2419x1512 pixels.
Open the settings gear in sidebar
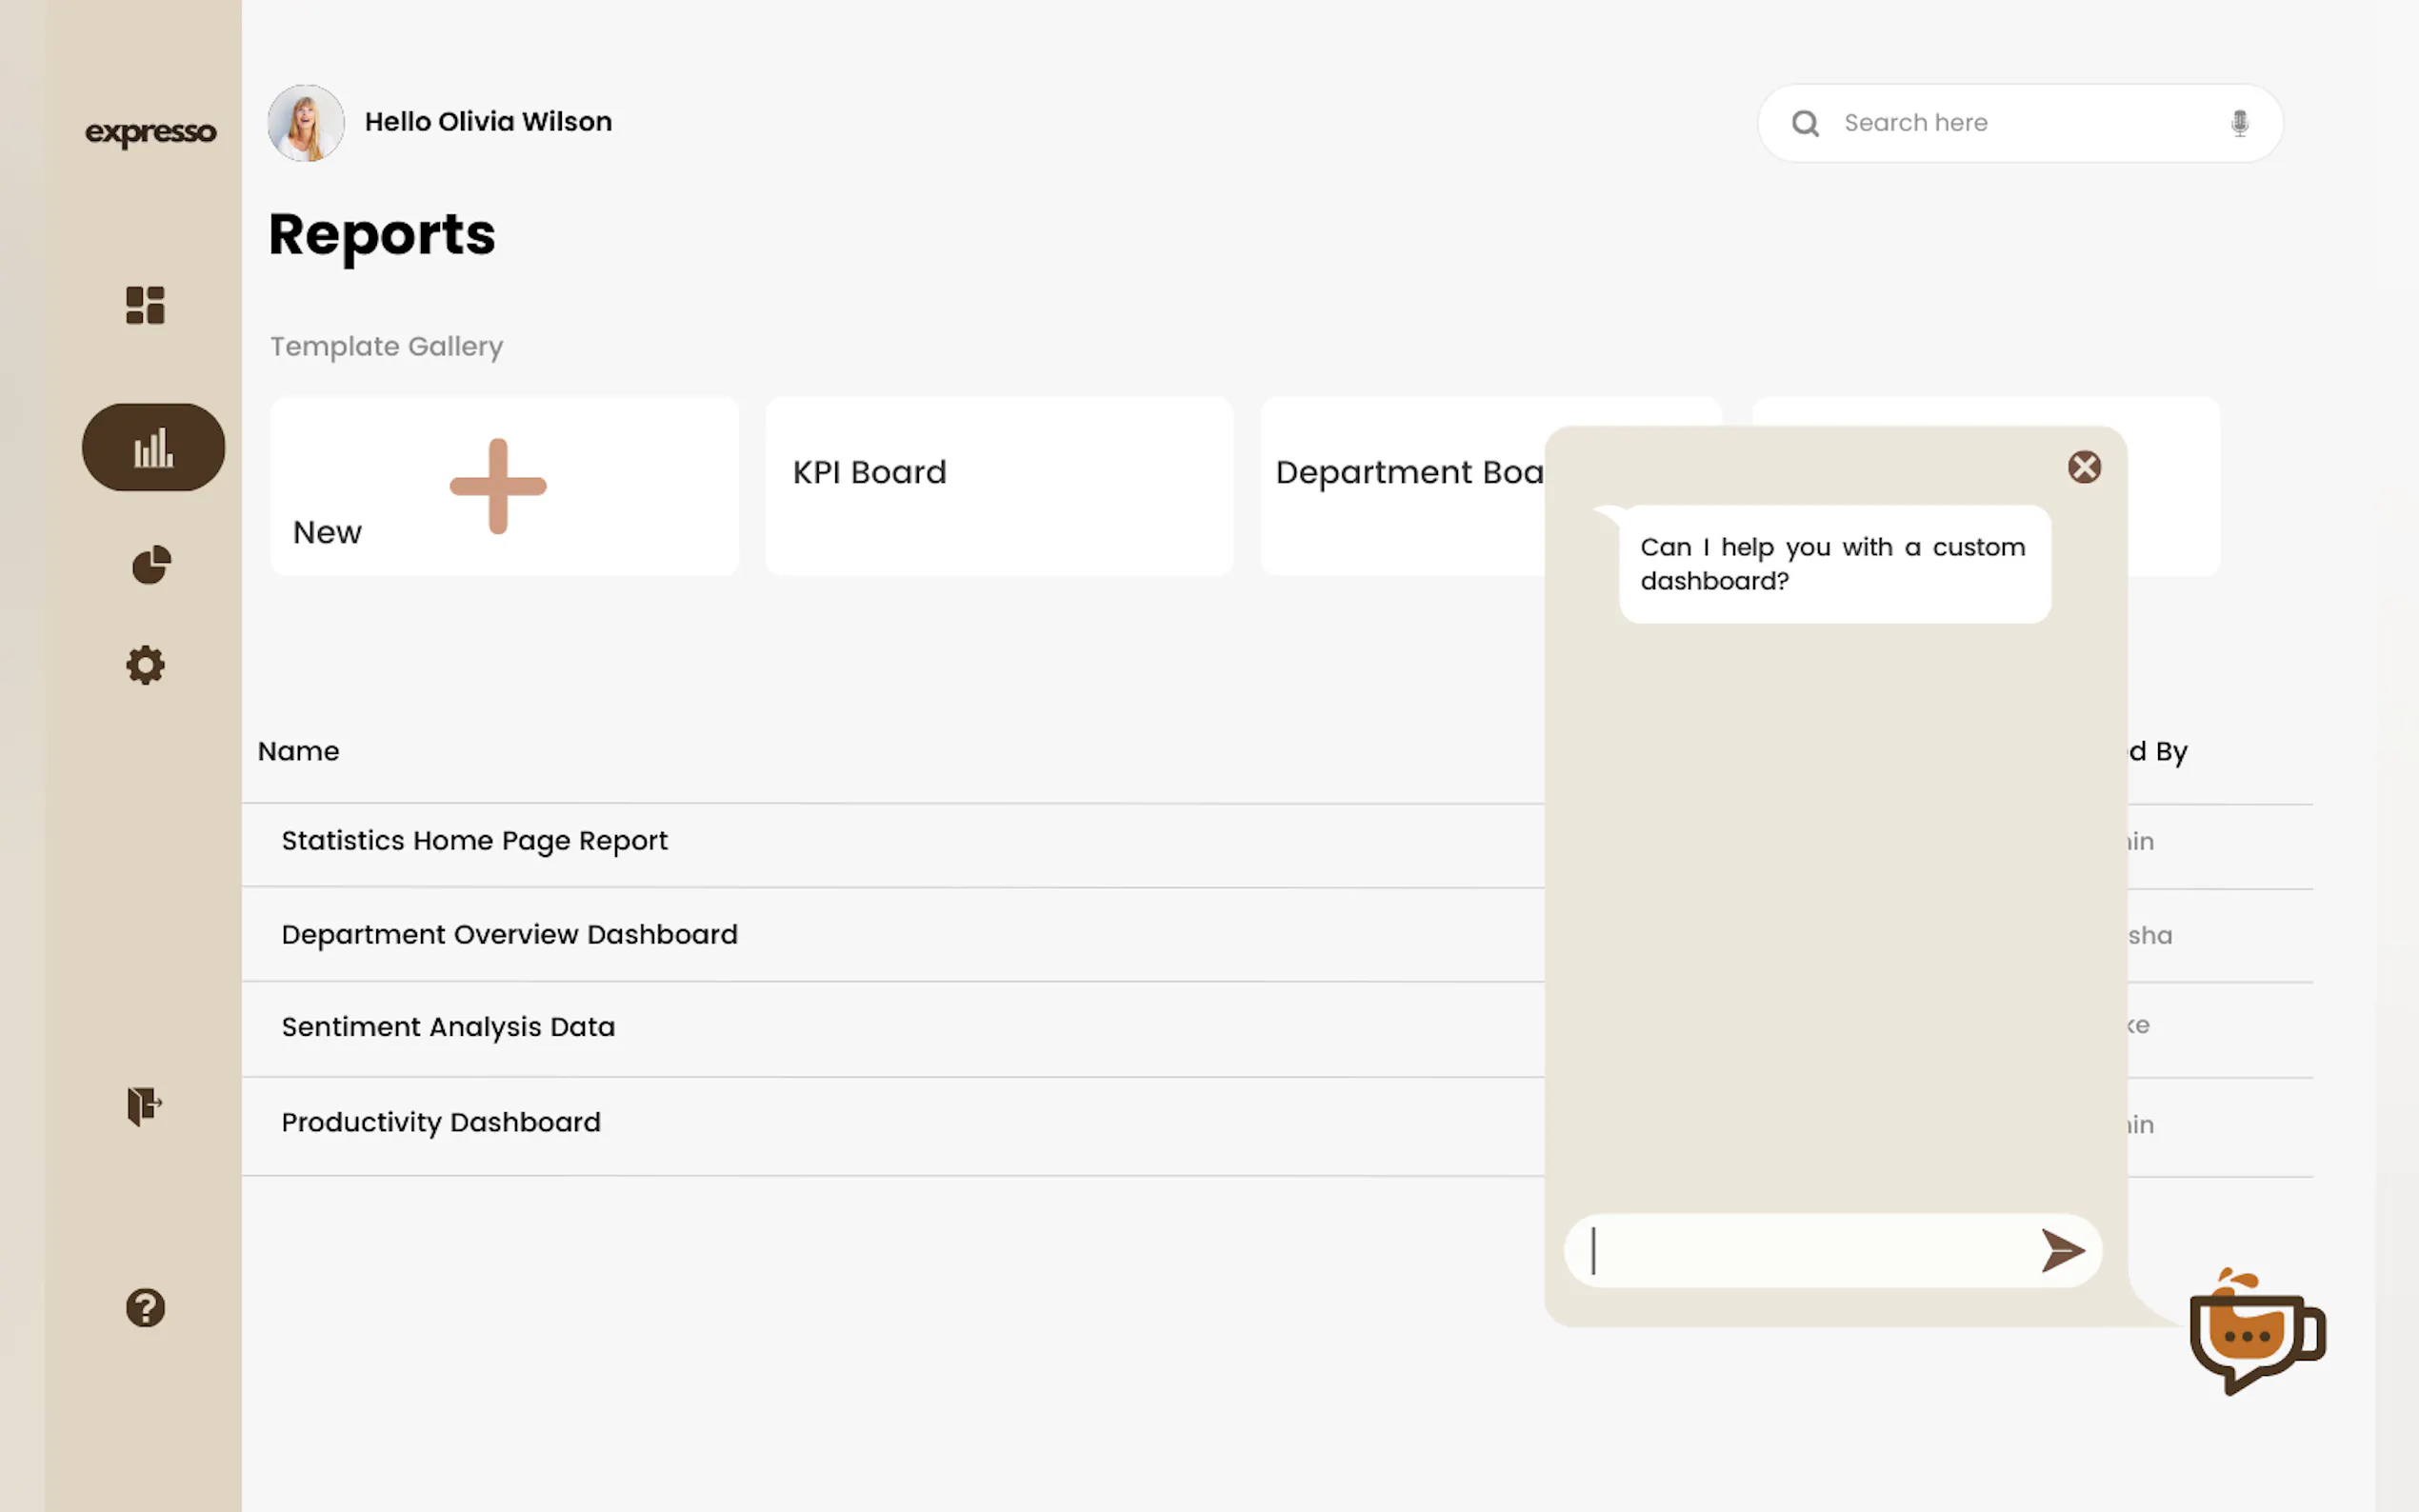(x=145, y=665)
